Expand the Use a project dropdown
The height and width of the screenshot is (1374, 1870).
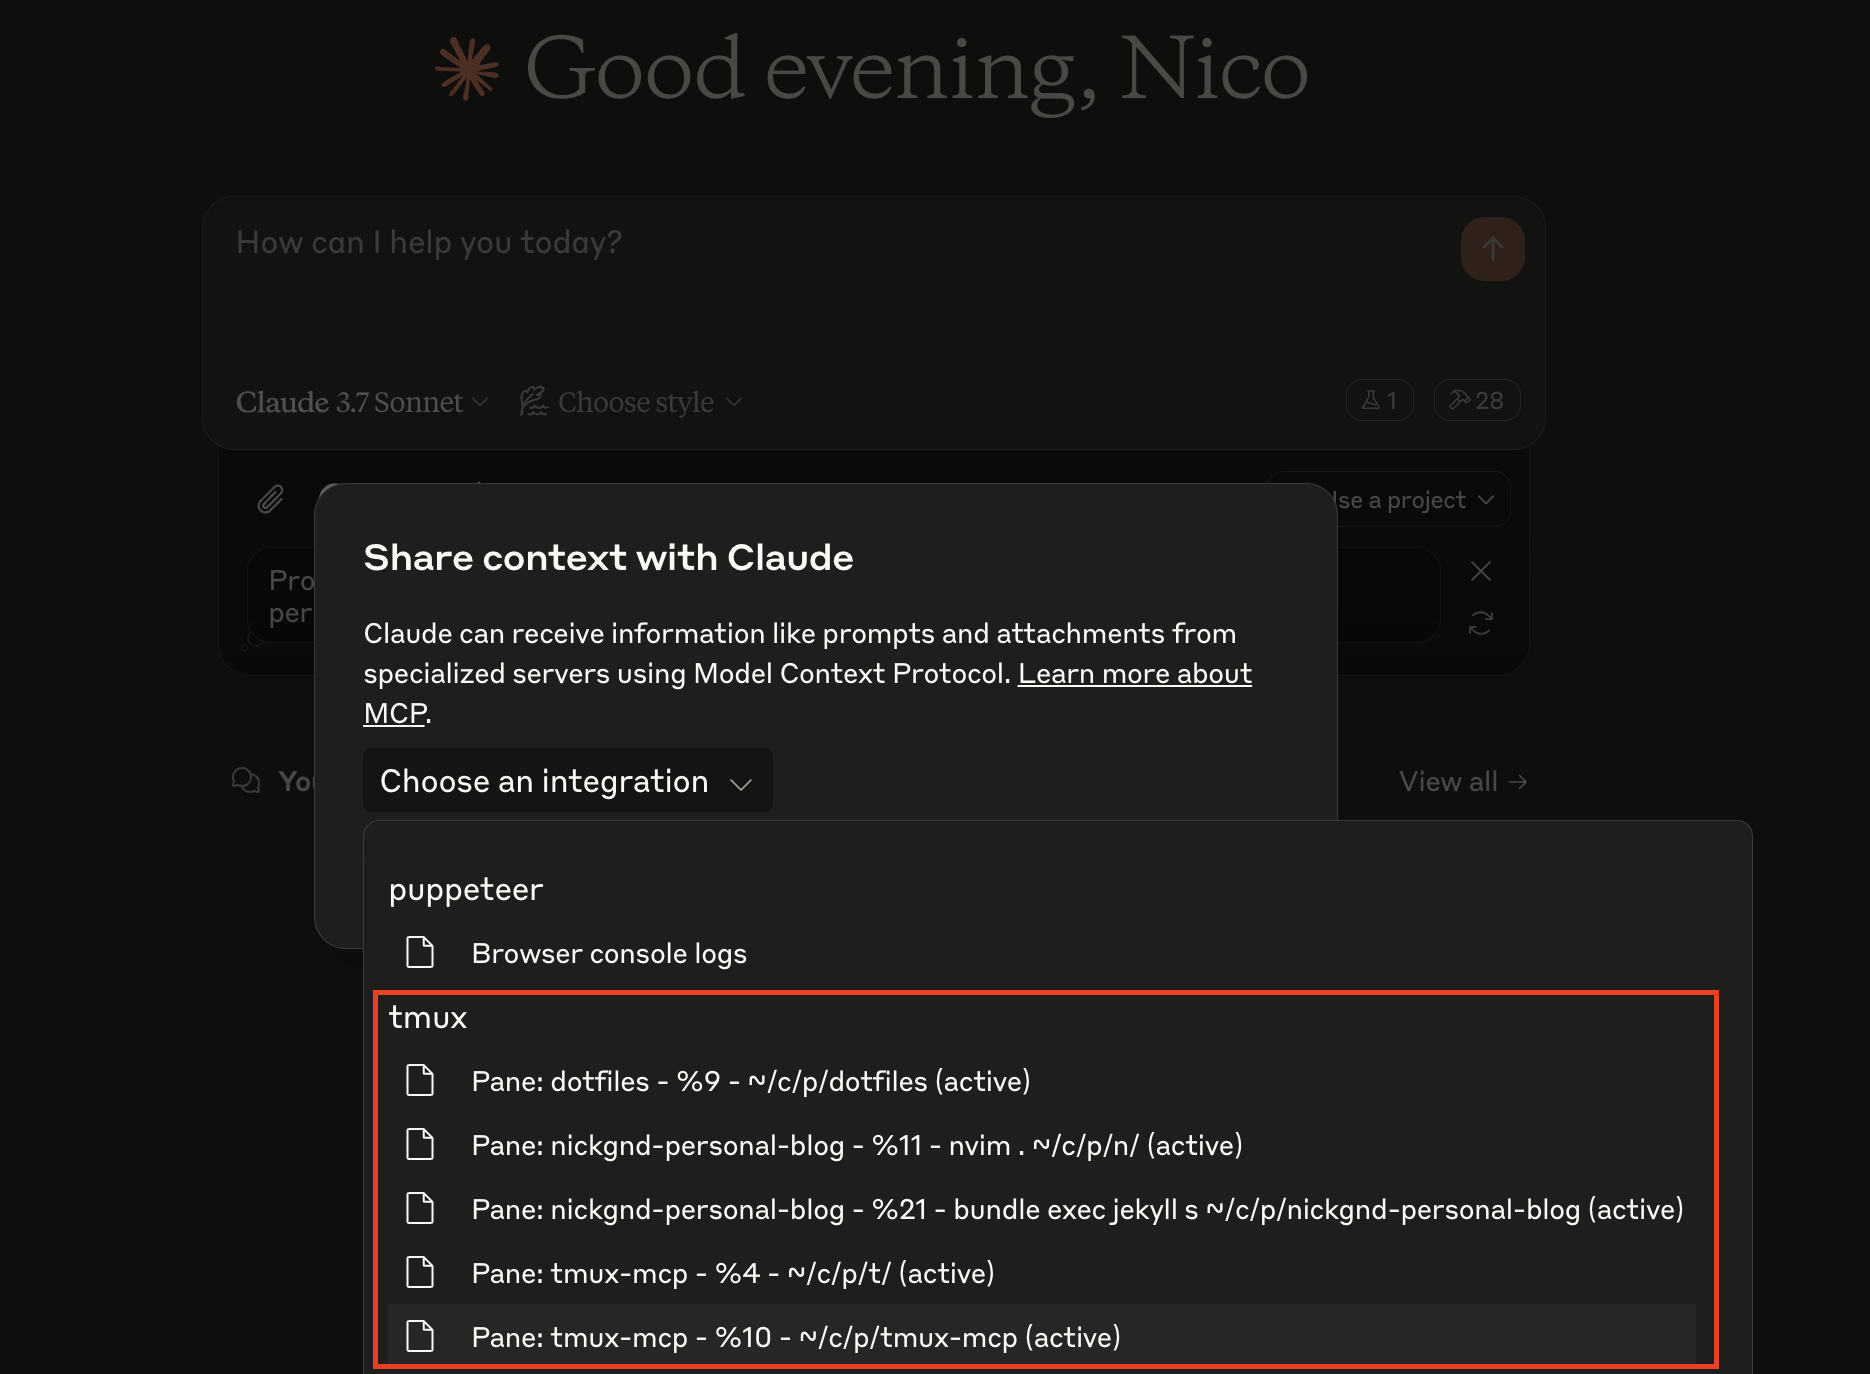[1414, 500]
